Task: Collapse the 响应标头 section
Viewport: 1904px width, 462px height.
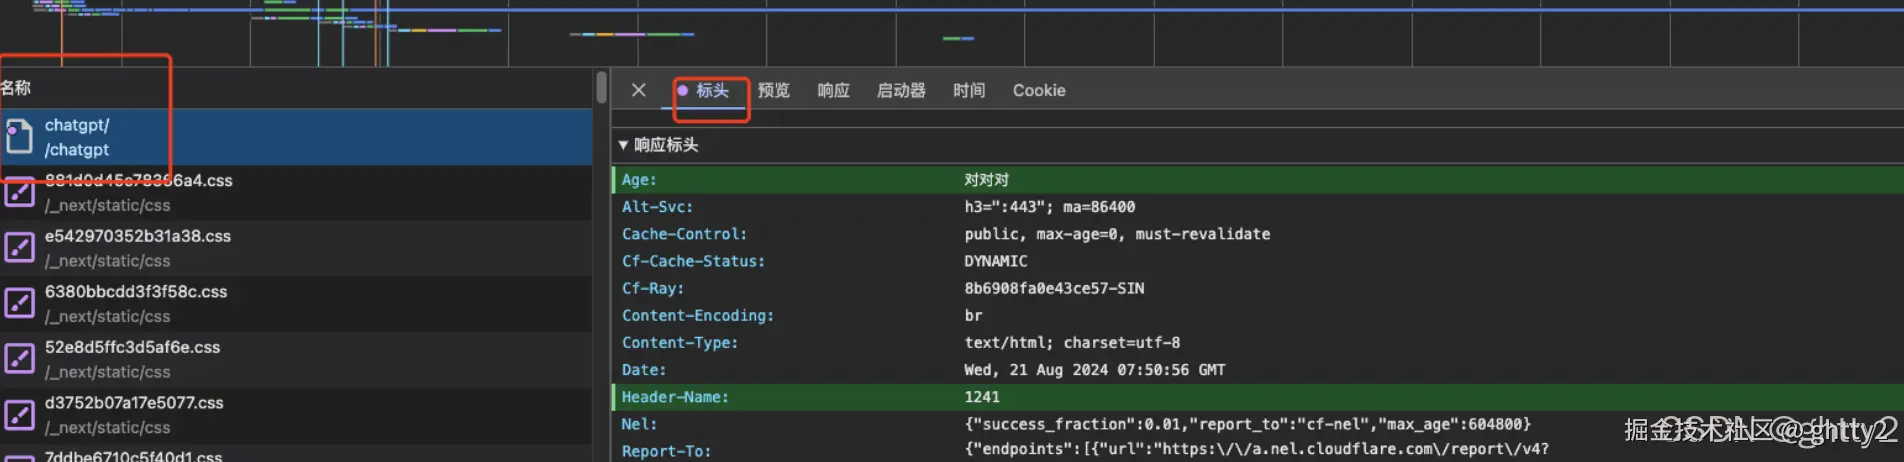Action: [623, 145]
